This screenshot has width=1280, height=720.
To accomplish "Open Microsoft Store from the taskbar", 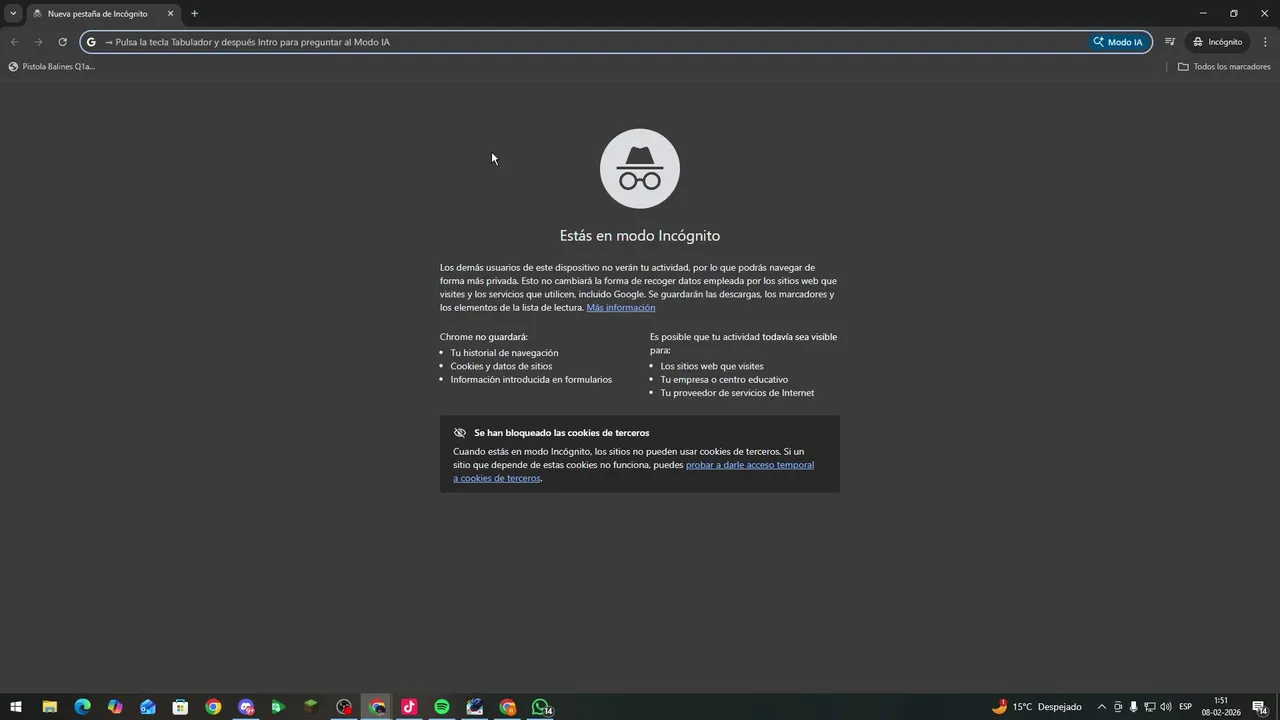I will pos(180,707).
